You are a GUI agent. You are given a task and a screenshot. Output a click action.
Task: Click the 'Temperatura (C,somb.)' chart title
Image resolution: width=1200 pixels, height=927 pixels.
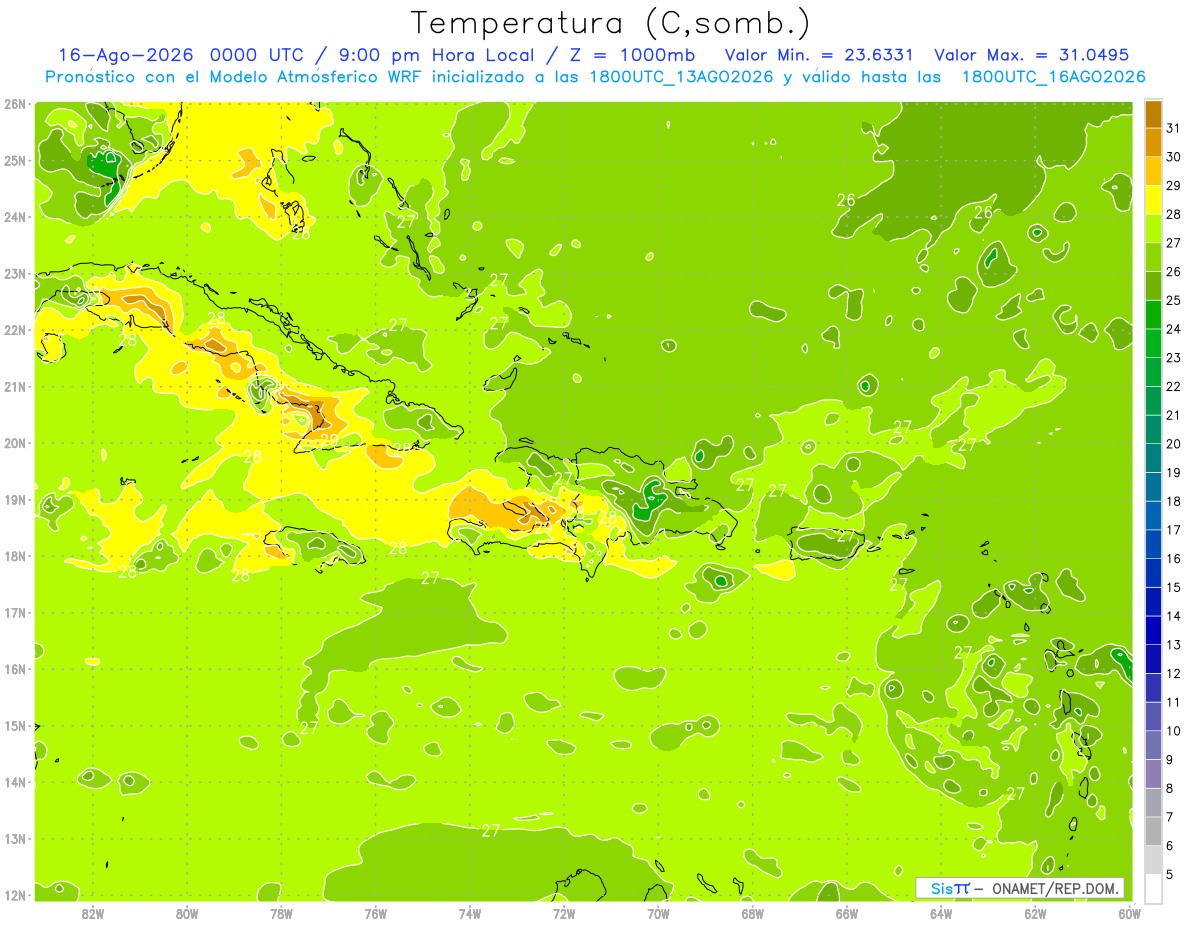point(610,23)
